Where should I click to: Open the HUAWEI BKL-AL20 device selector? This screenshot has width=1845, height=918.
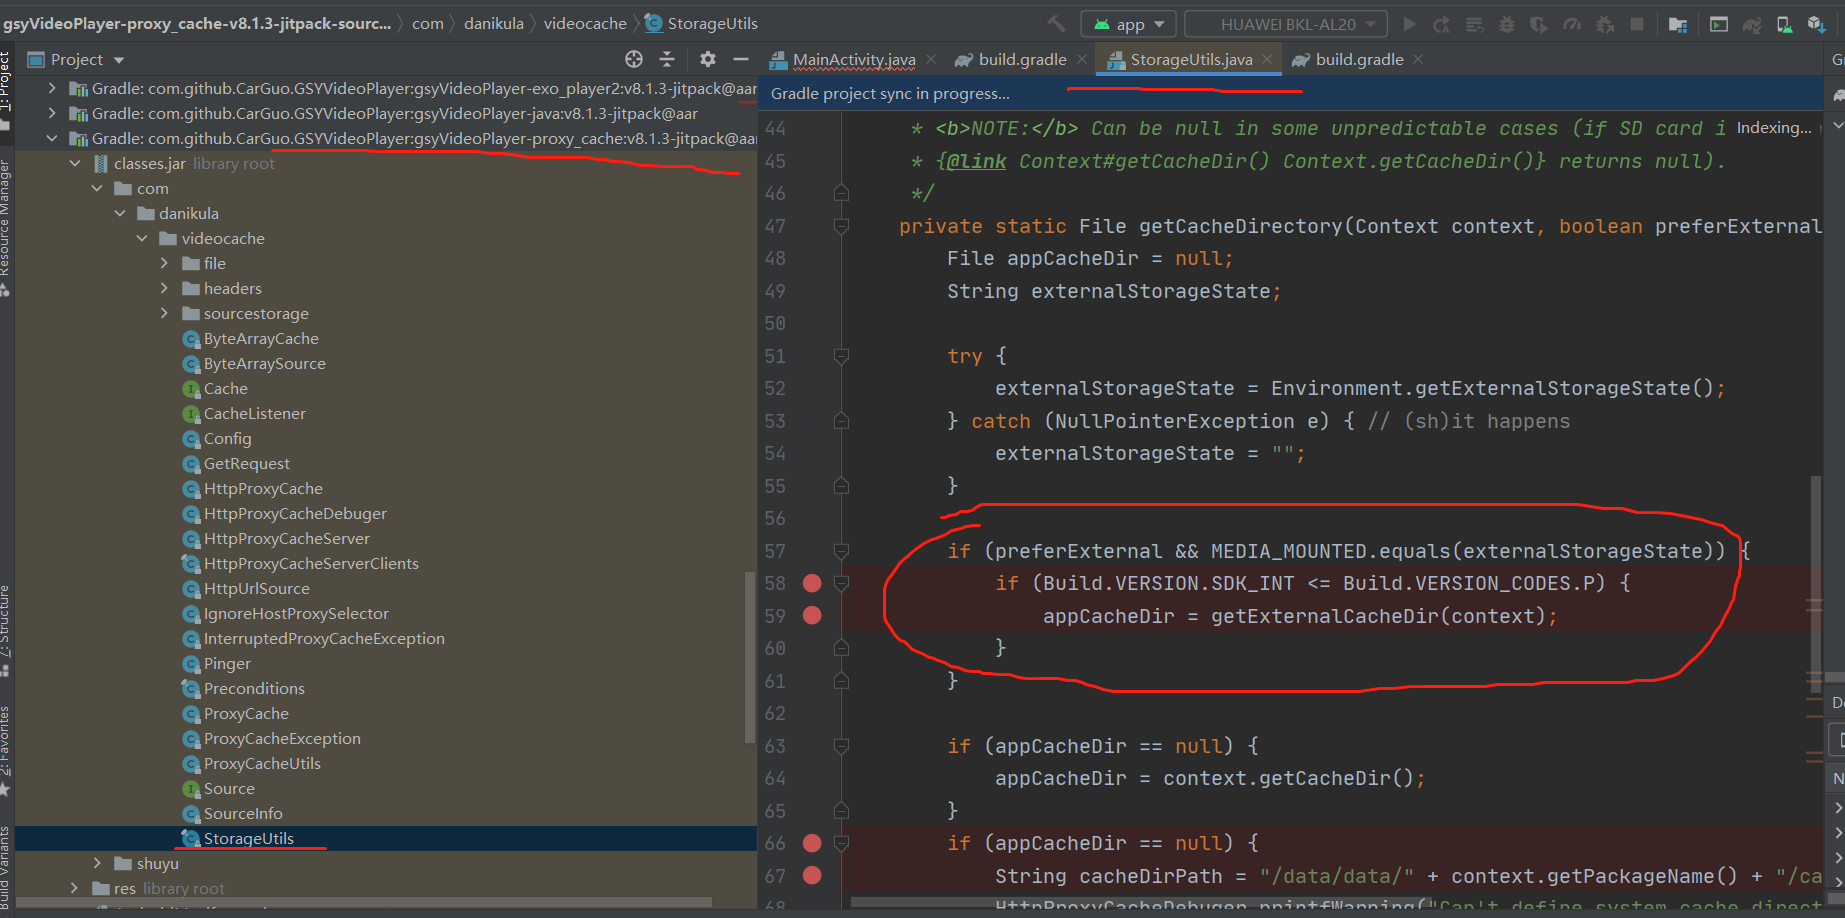click(x=1285, y=22)
